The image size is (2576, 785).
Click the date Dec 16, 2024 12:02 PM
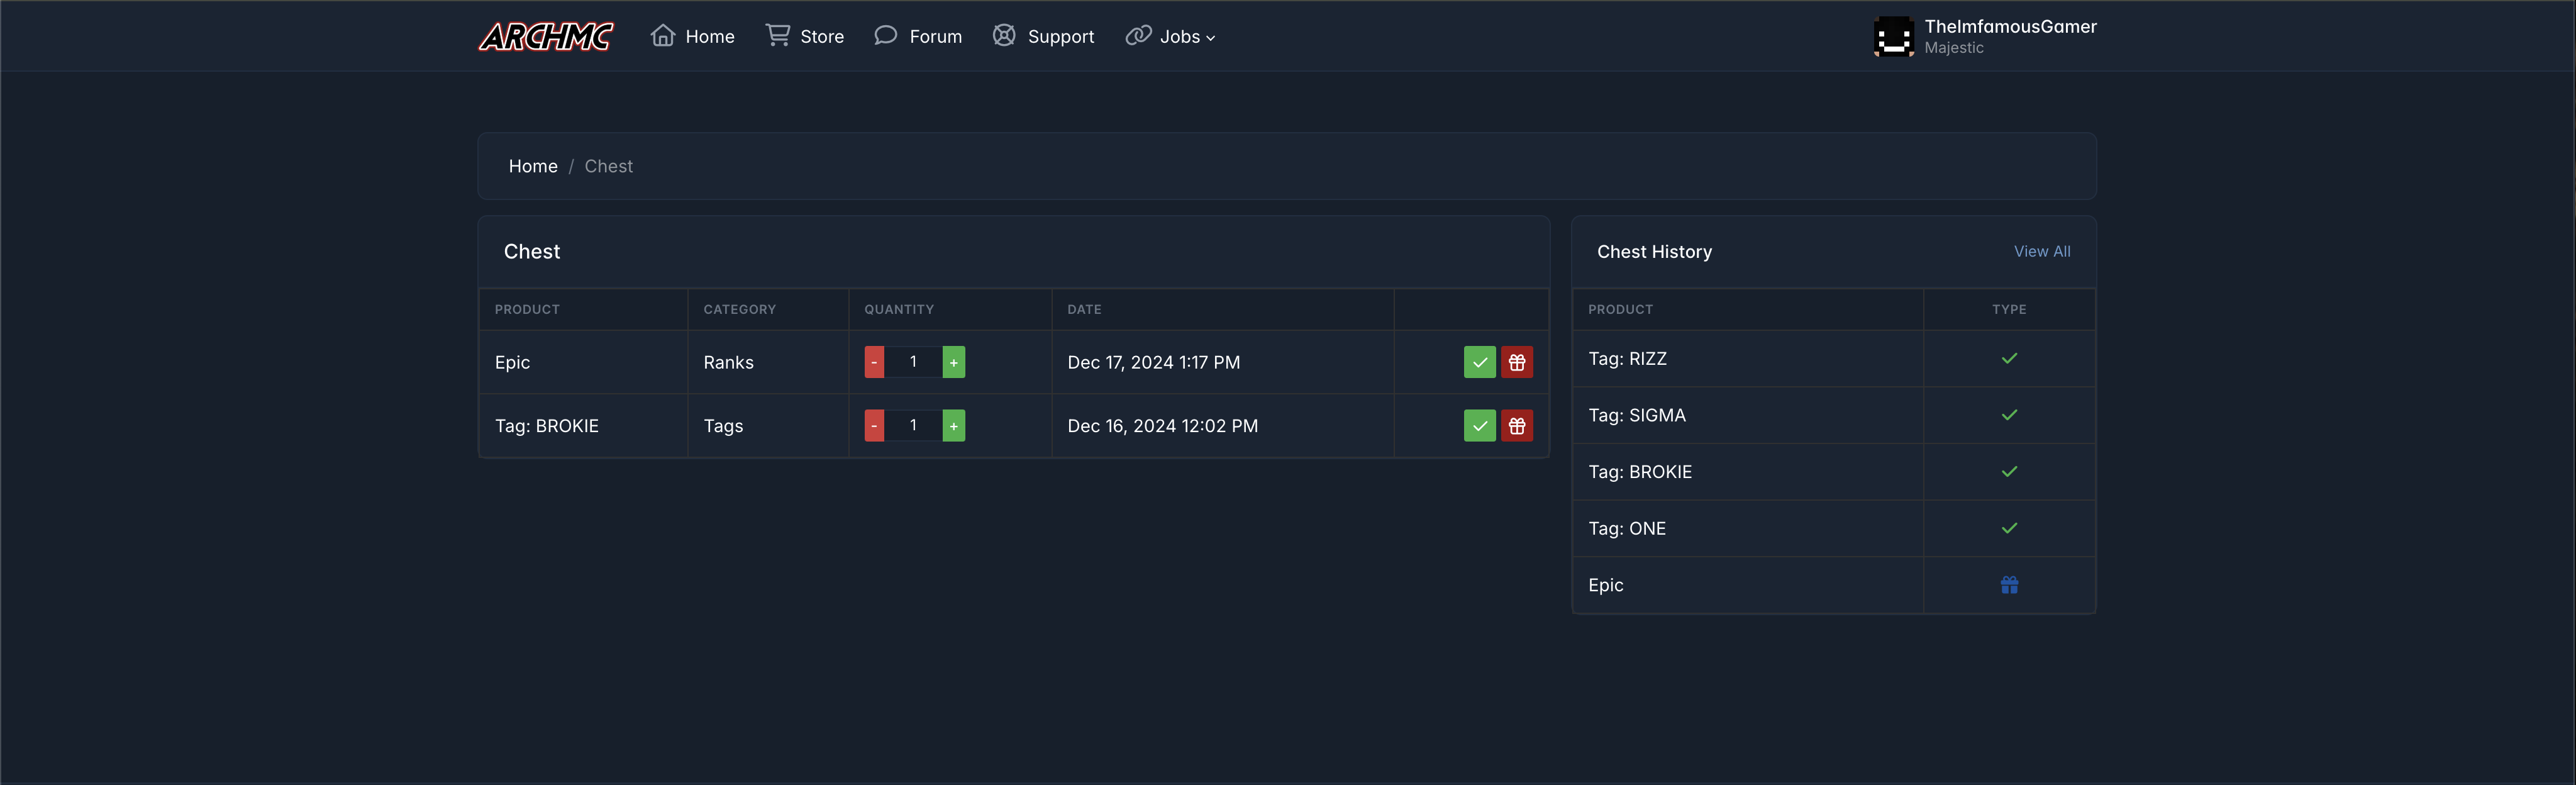pos(1162,426)
